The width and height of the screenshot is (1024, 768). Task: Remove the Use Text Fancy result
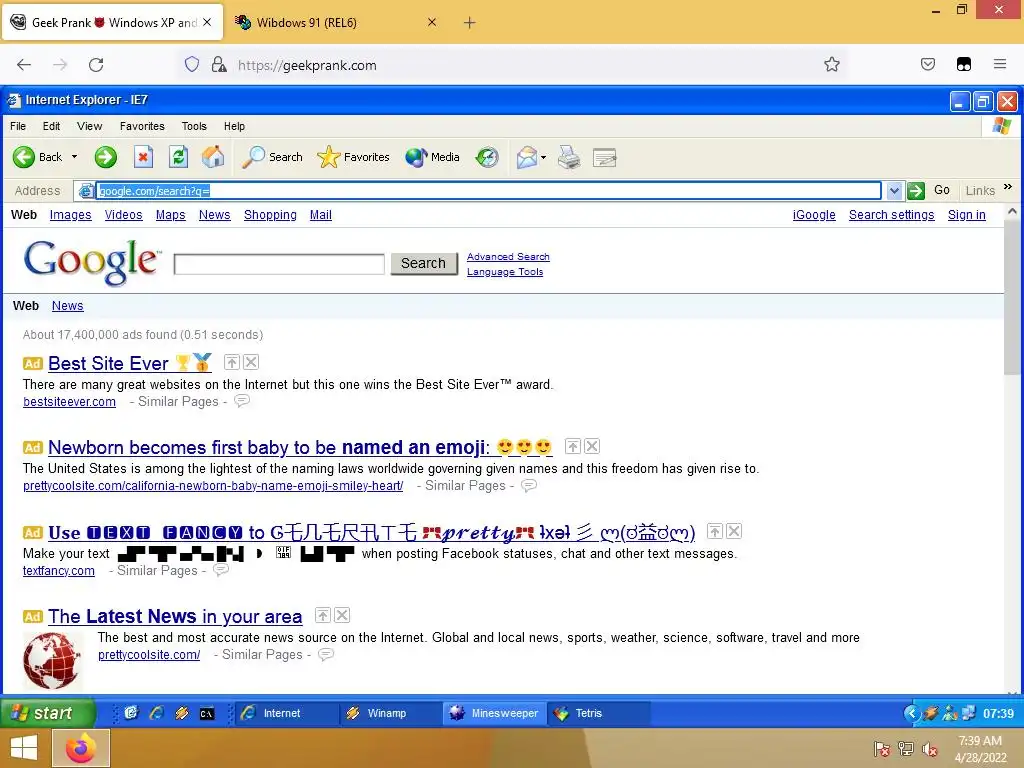pyautogui.click(x=734, y=531)
